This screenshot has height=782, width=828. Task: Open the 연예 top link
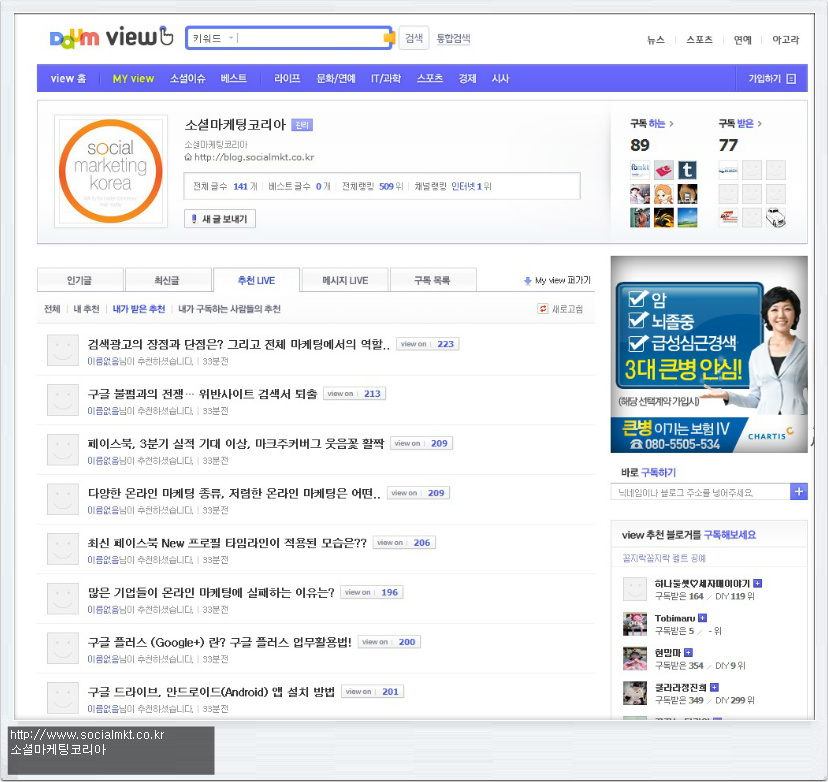pyautogui.click(x=742, y=40)
